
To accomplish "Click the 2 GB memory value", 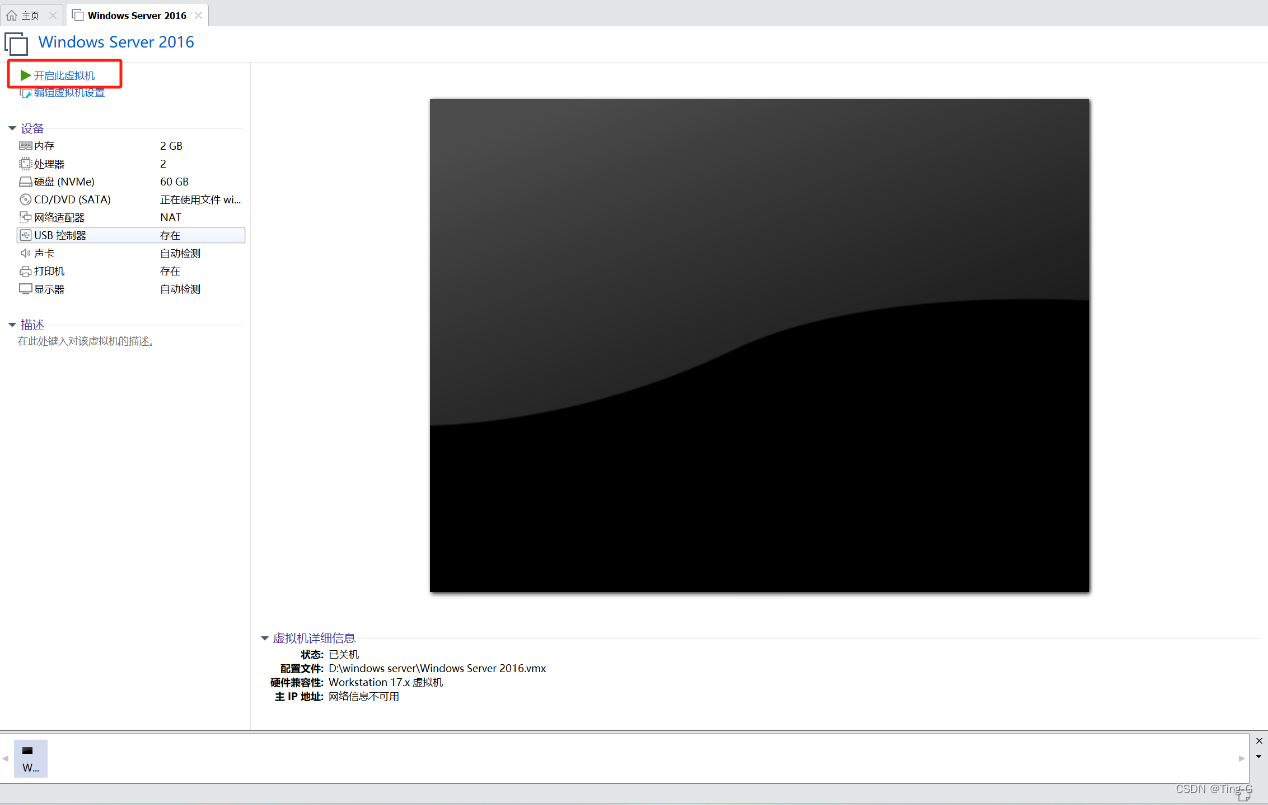I will point(171,146).
